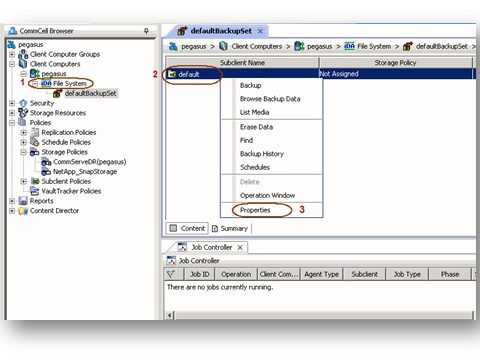Switch to the Content tab

[x=187, y=228]
